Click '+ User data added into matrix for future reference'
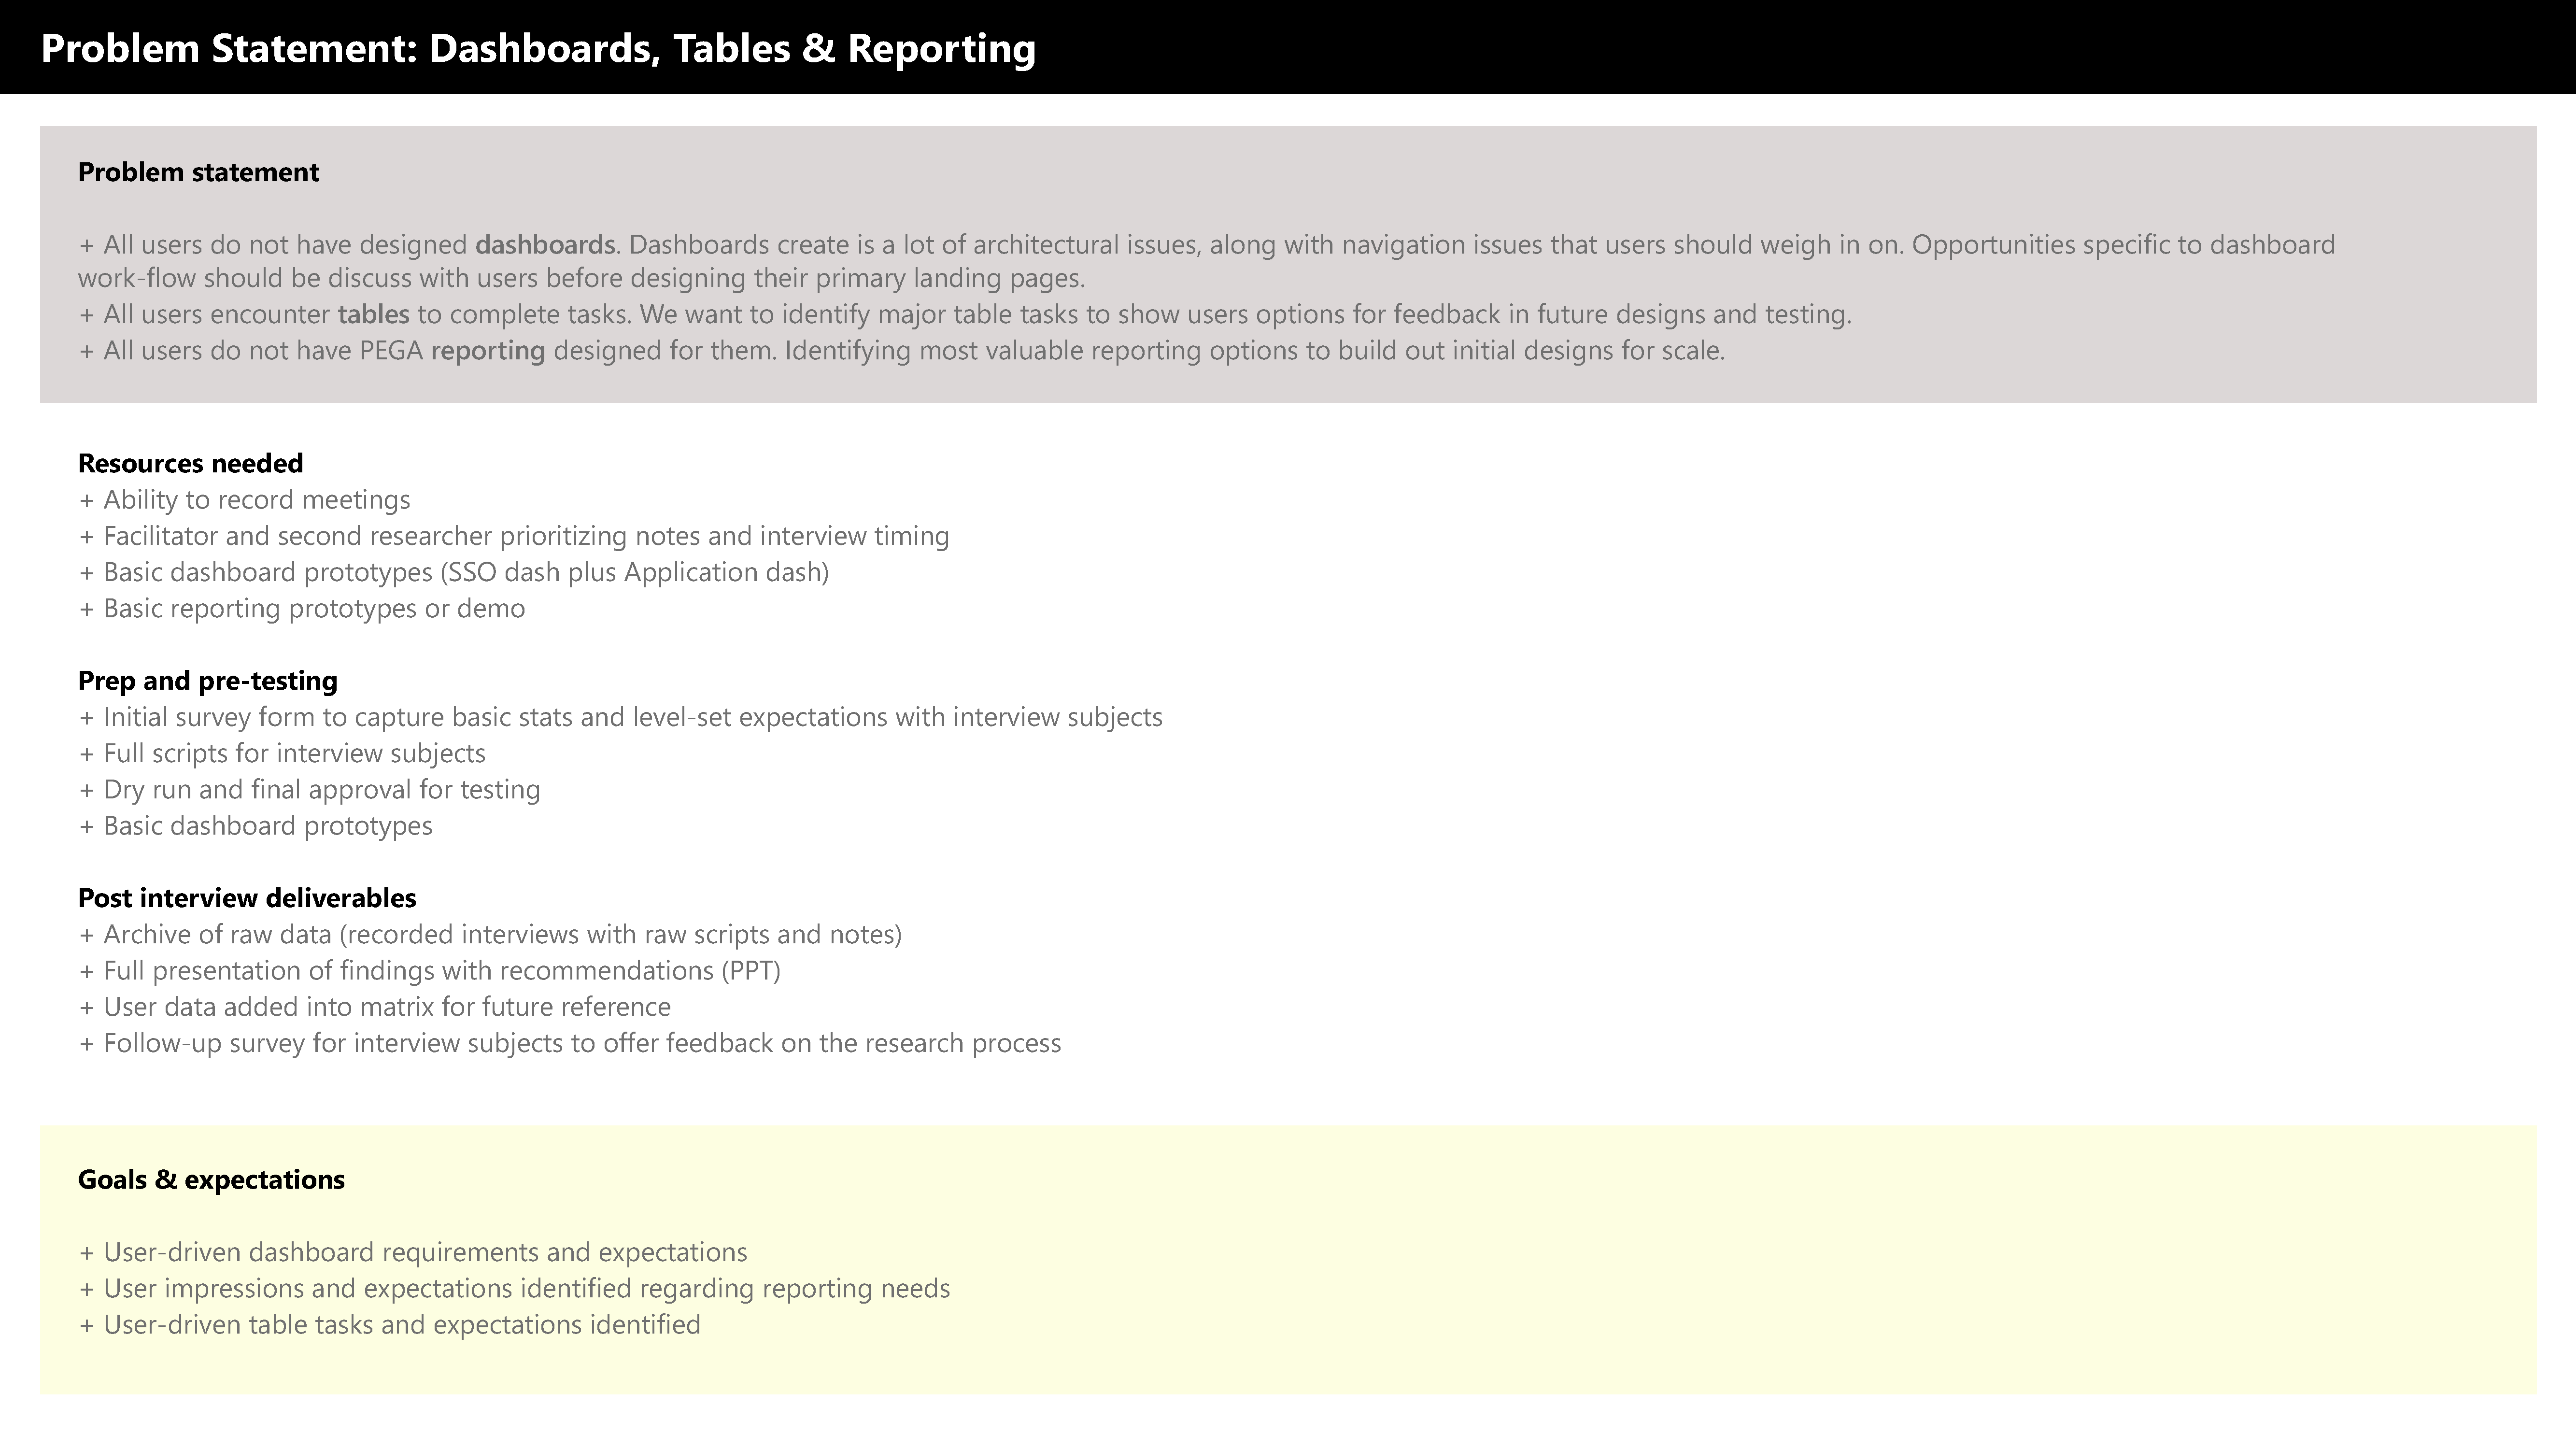Screen dimensions: 2576x1449 tap(374, 1007)
